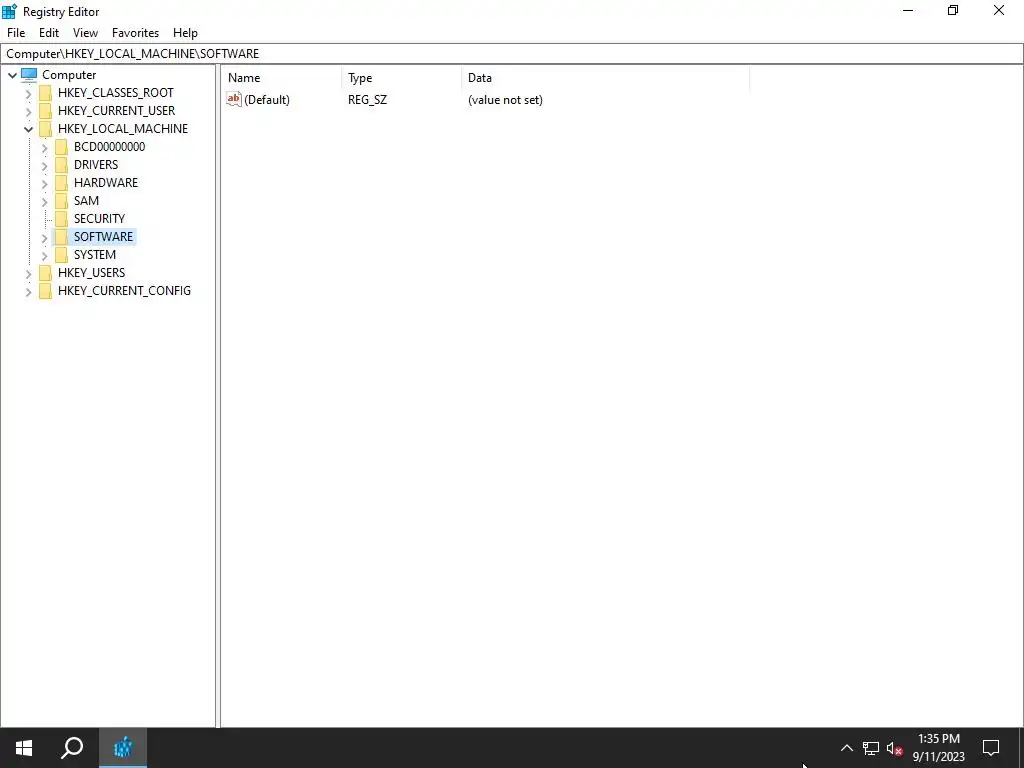Open the Edit menu

pos(49,33)
